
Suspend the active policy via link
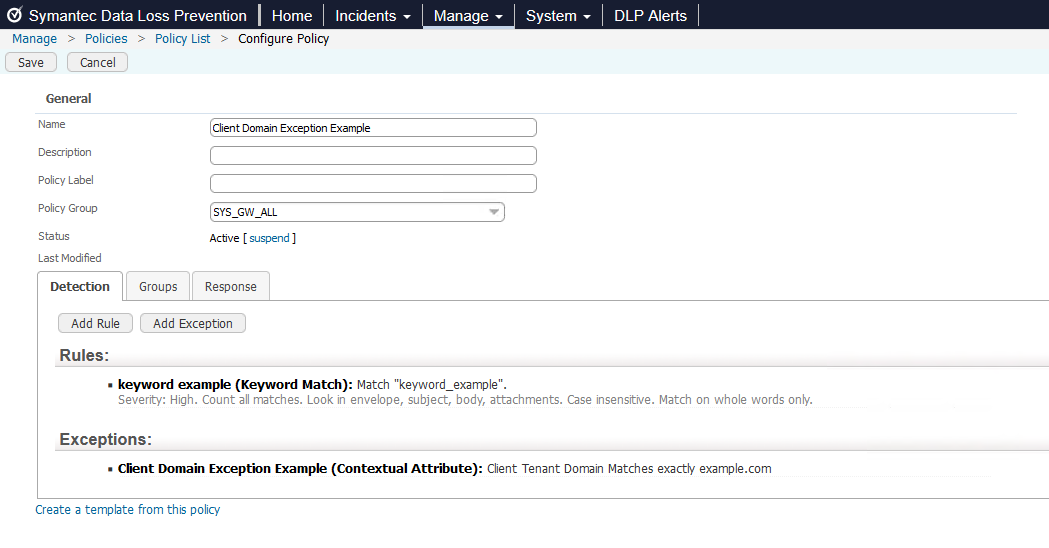tap(269, 238)
